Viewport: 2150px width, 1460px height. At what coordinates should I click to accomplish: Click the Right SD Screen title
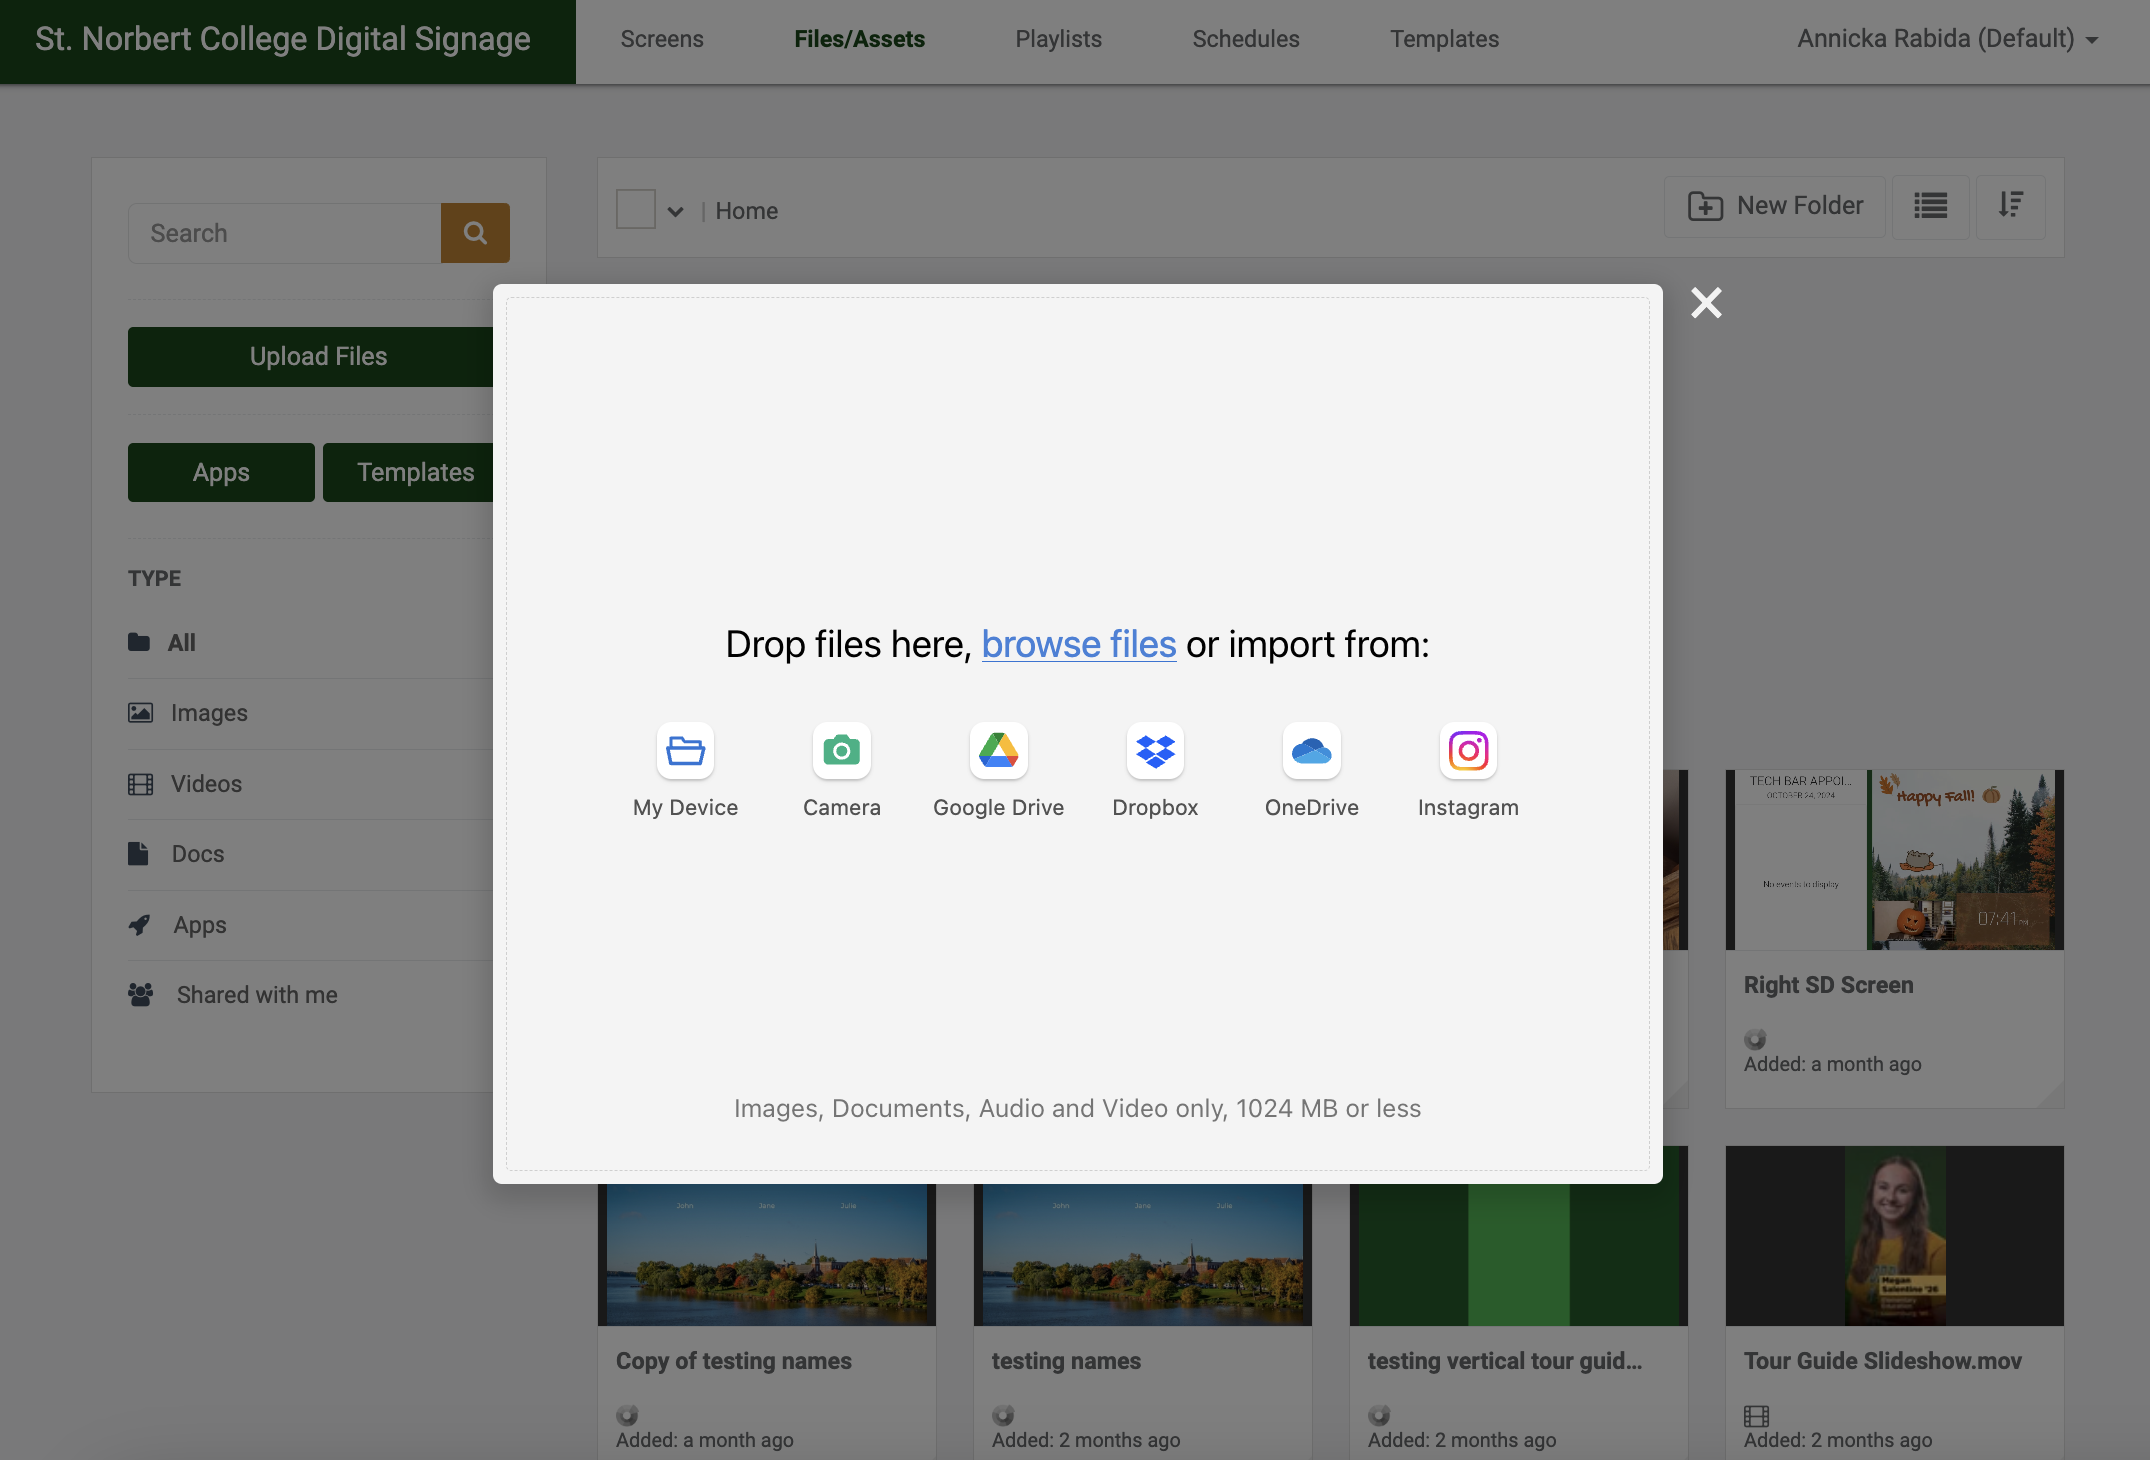(1828, 985)
